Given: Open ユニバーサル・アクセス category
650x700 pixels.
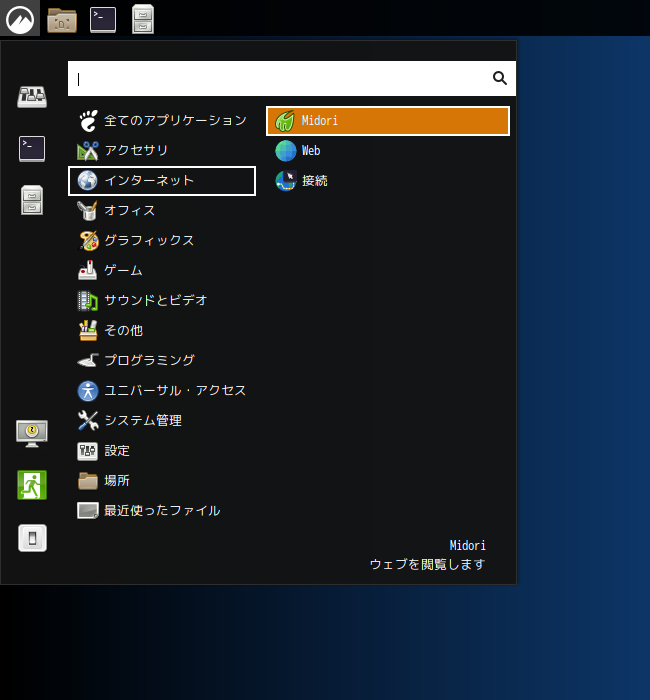Looking at the screenshot, I should (162, 391).
